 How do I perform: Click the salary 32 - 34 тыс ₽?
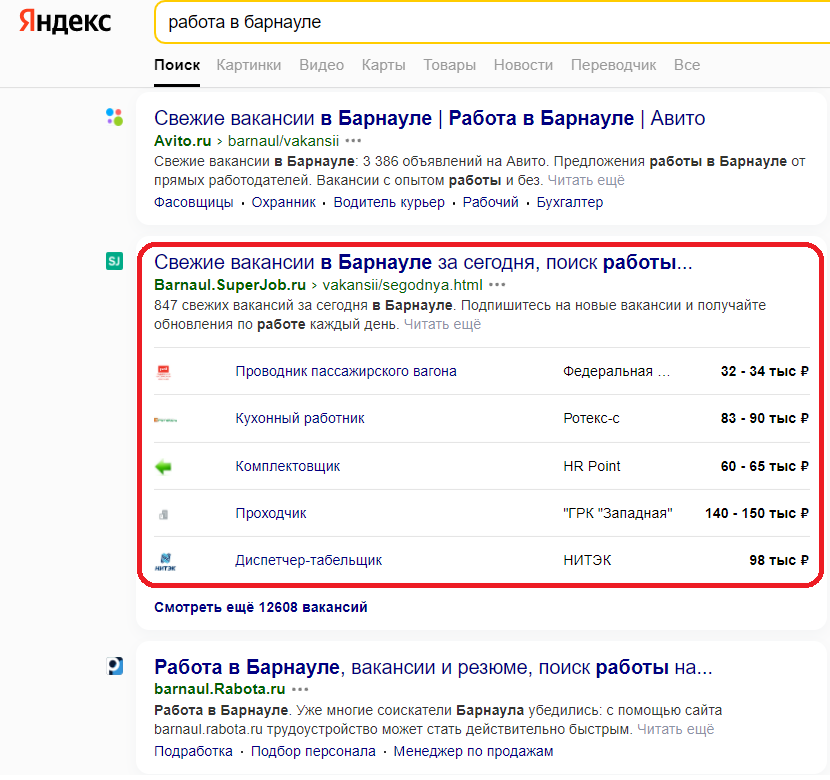pyautogui.click(x=764, y=371)
